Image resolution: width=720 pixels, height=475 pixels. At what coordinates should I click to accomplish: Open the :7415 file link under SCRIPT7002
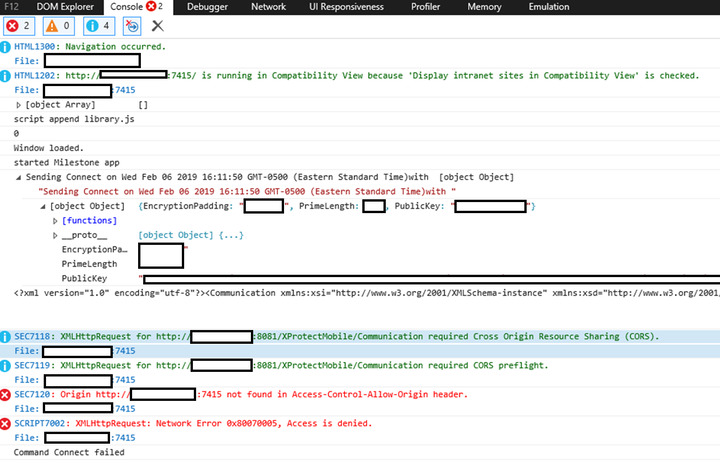tap(124, 438)
